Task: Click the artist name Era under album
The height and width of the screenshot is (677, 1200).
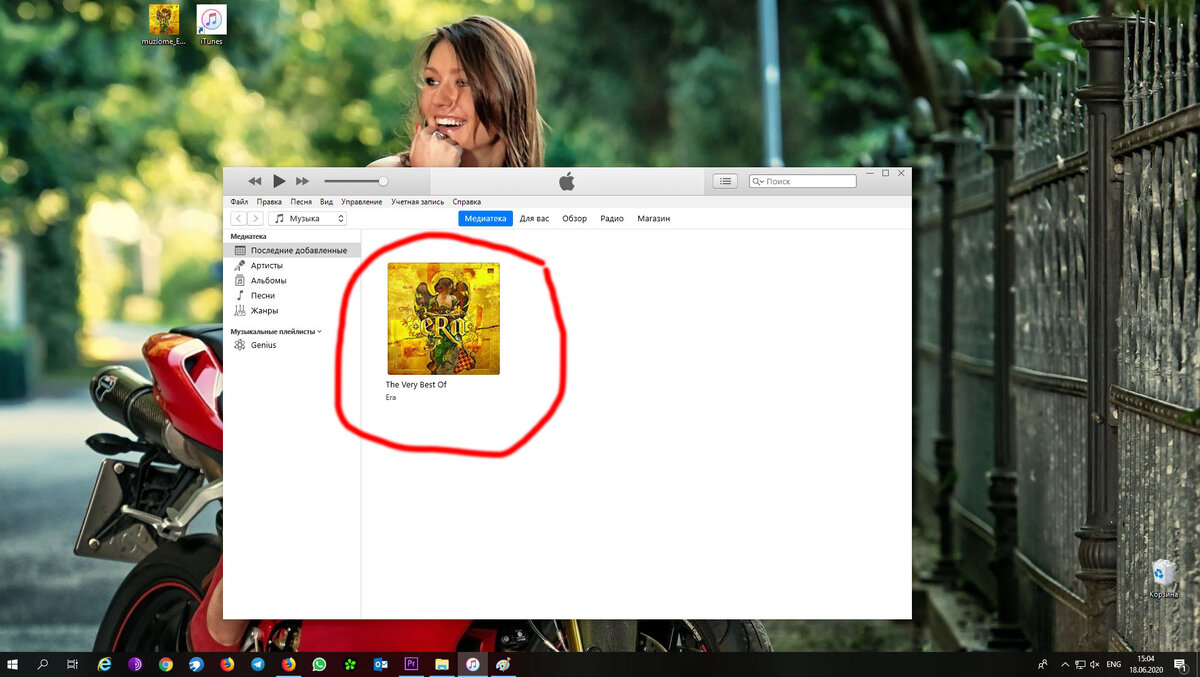Action: tap(391, 397)
